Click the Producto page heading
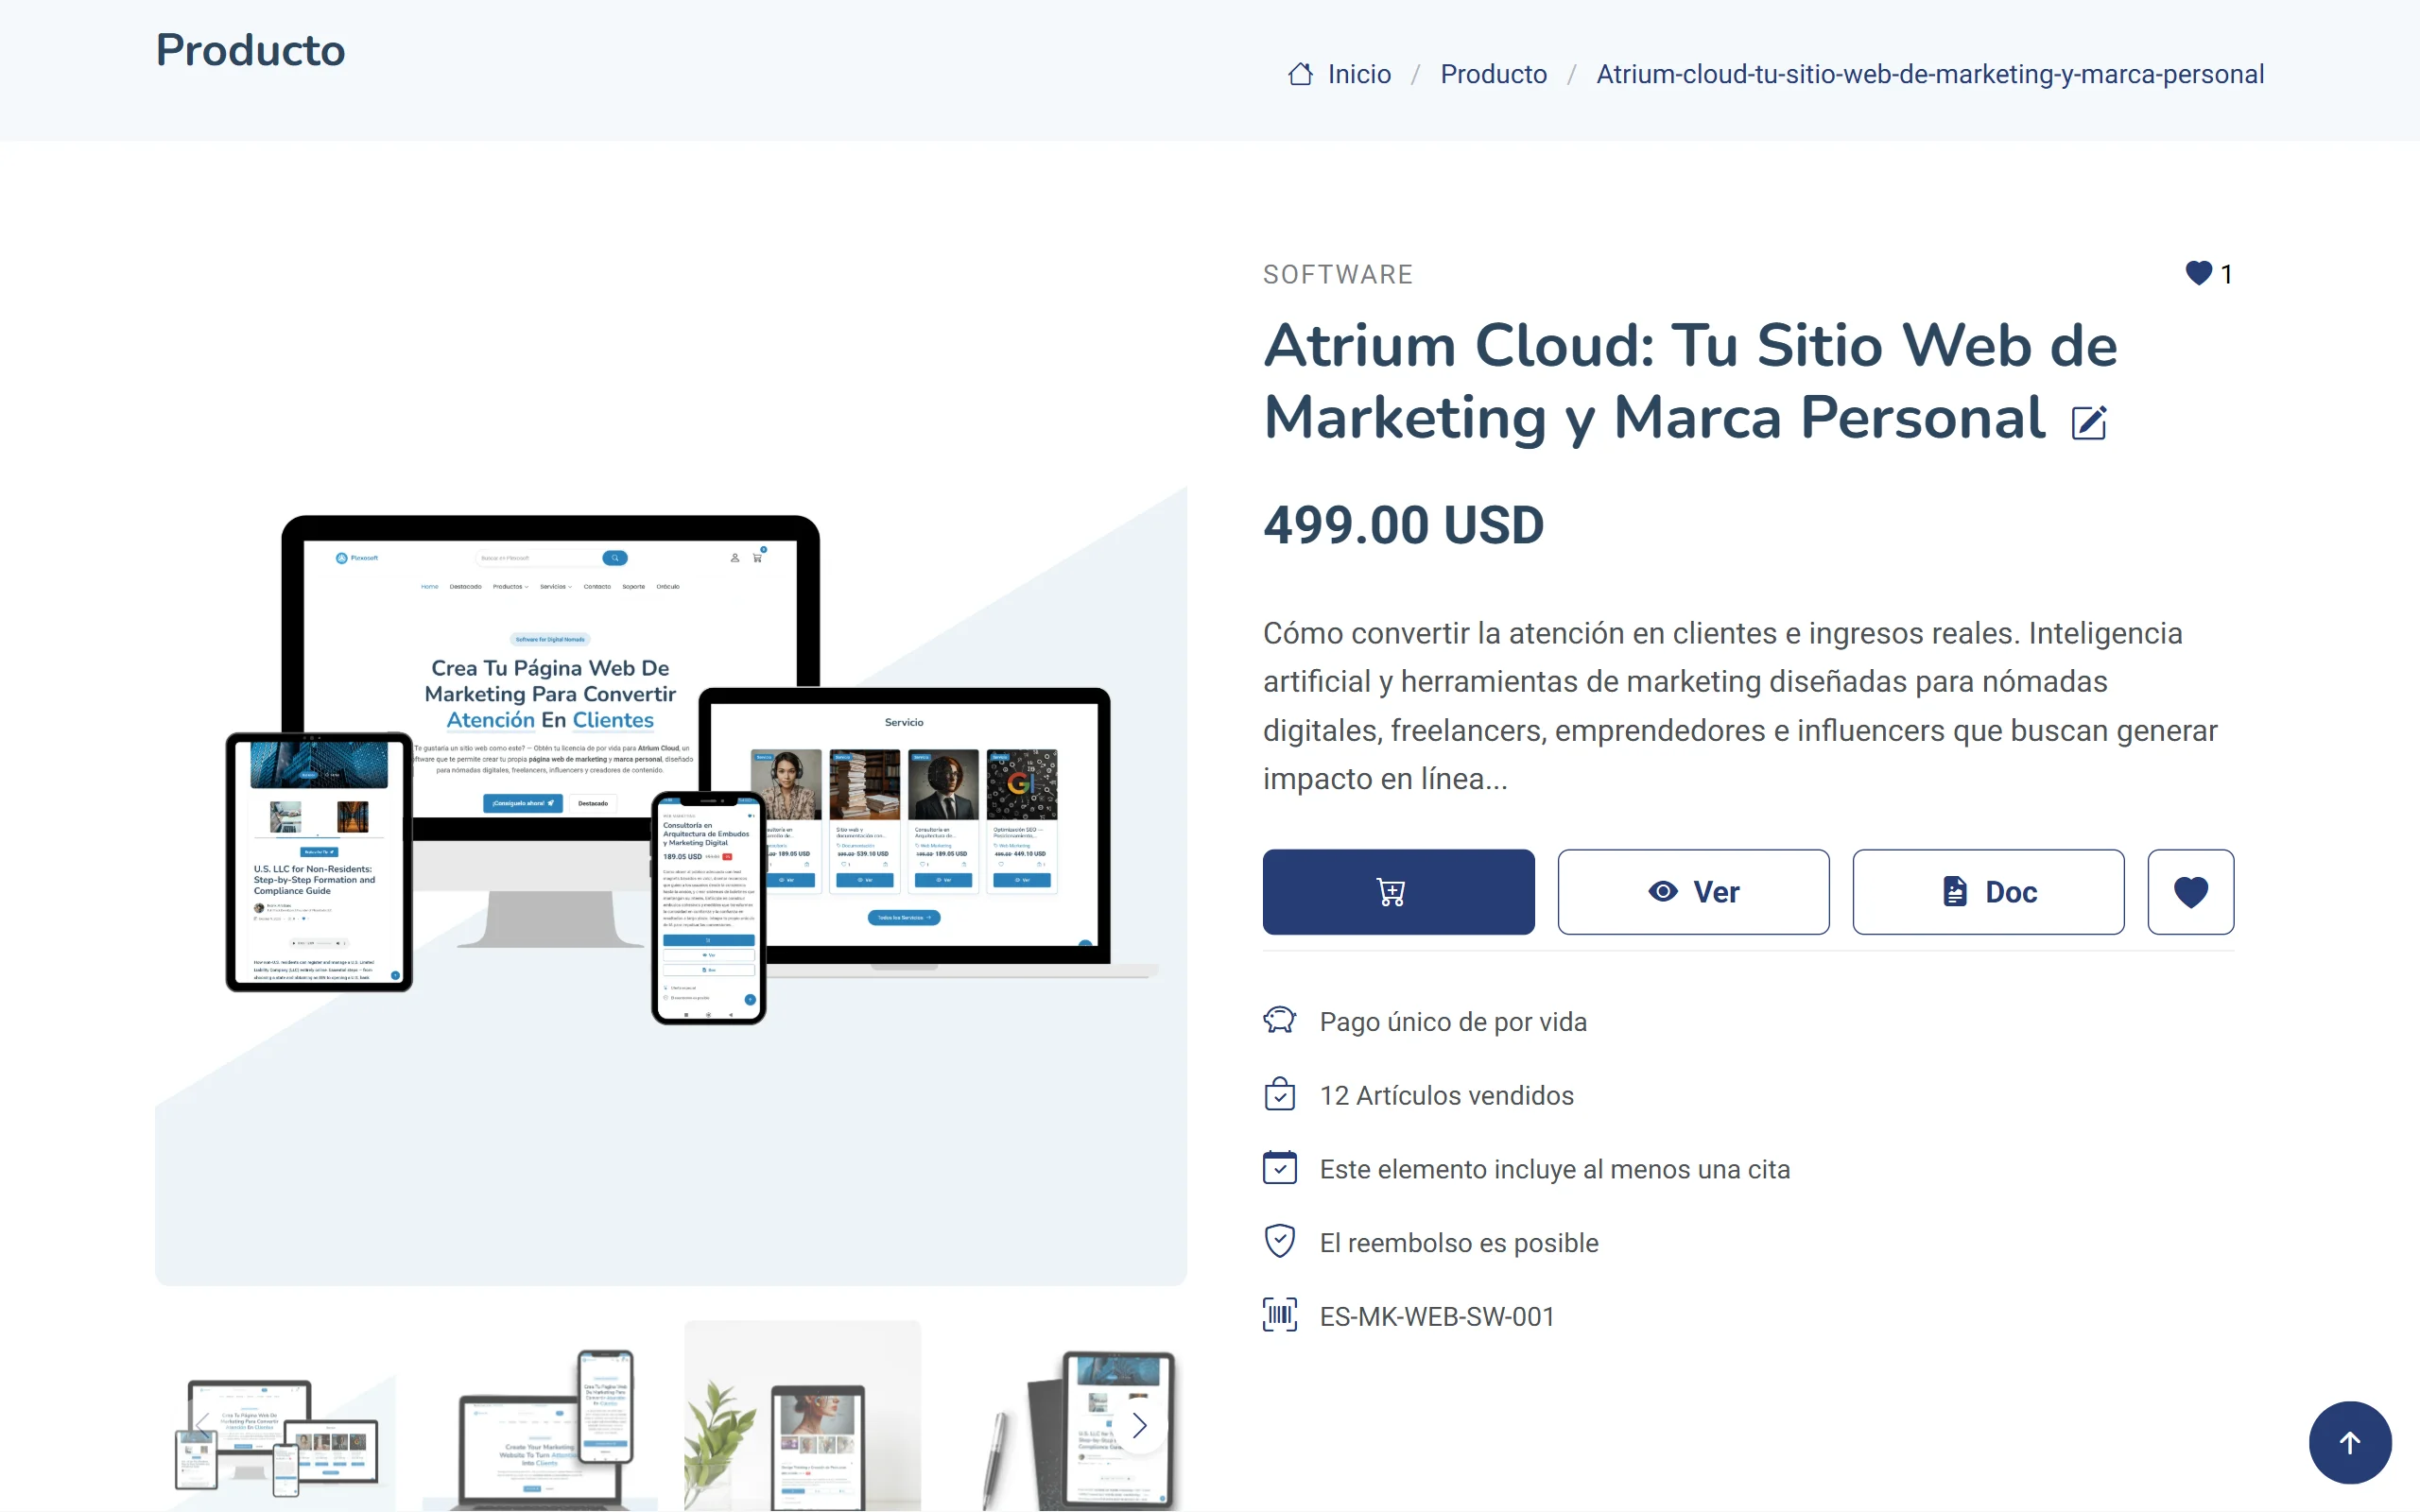This screenshot has height=1512, width=2420. (x=250, y=50)
